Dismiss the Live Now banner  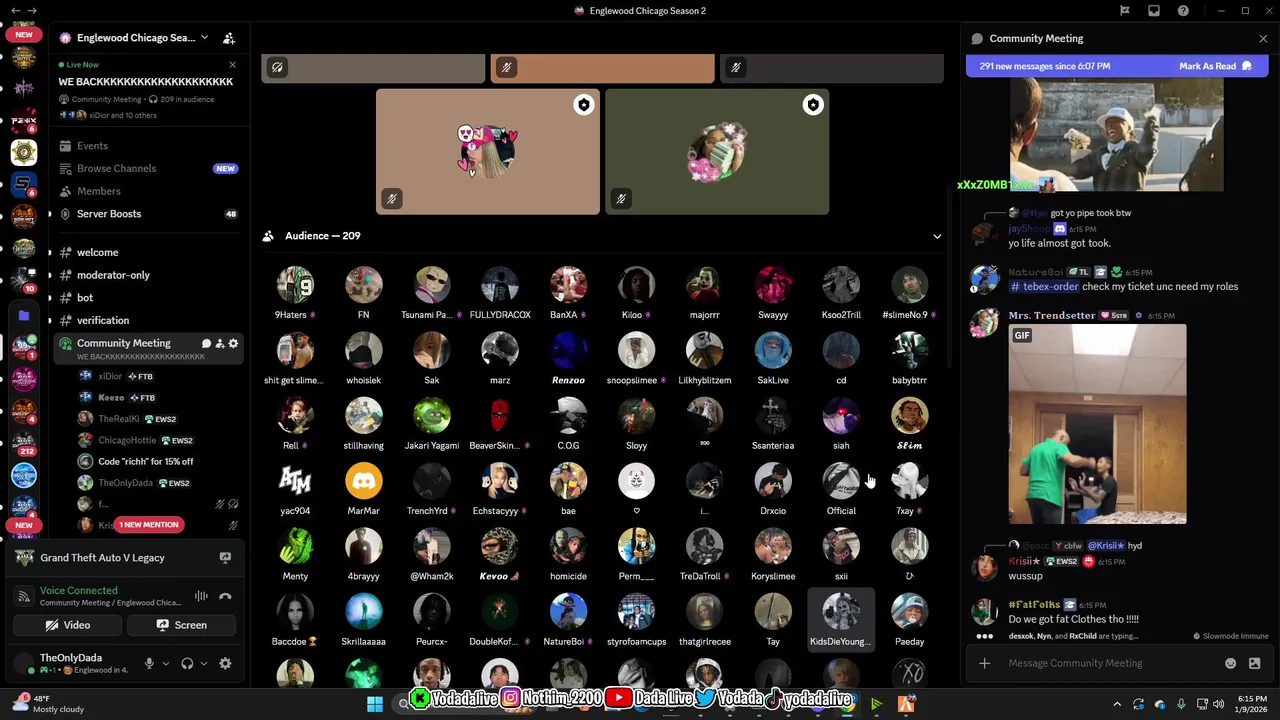[232, 65]
